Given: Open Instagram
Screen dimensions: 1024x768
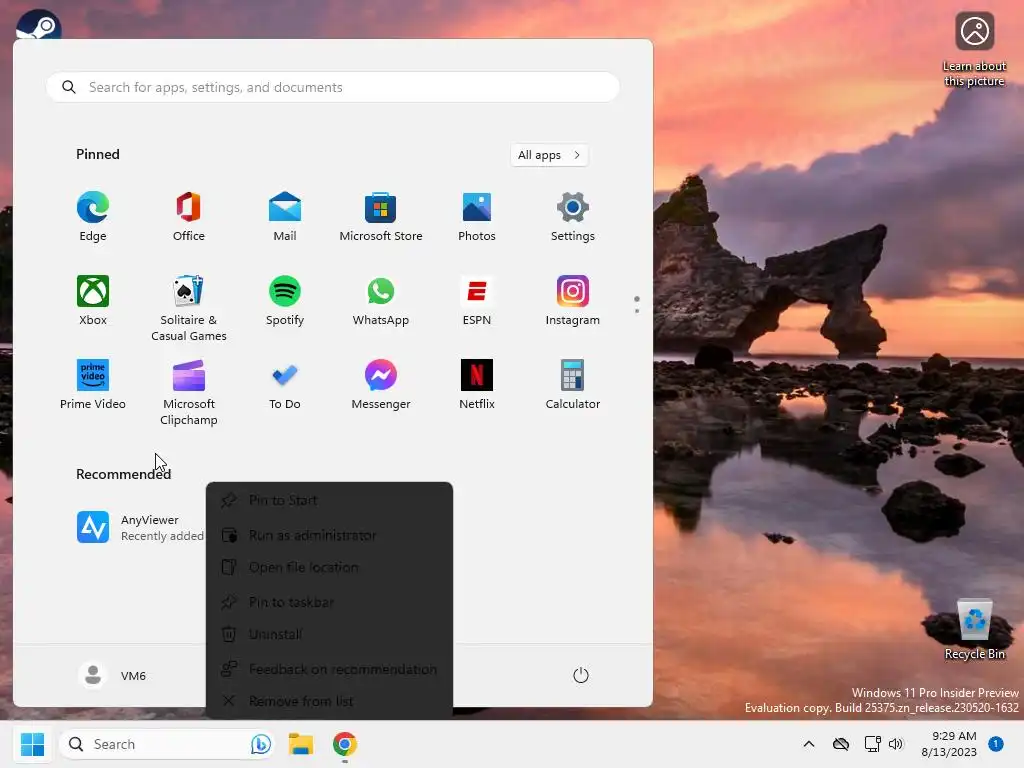Looking at the screenshot, I should 573,300.
